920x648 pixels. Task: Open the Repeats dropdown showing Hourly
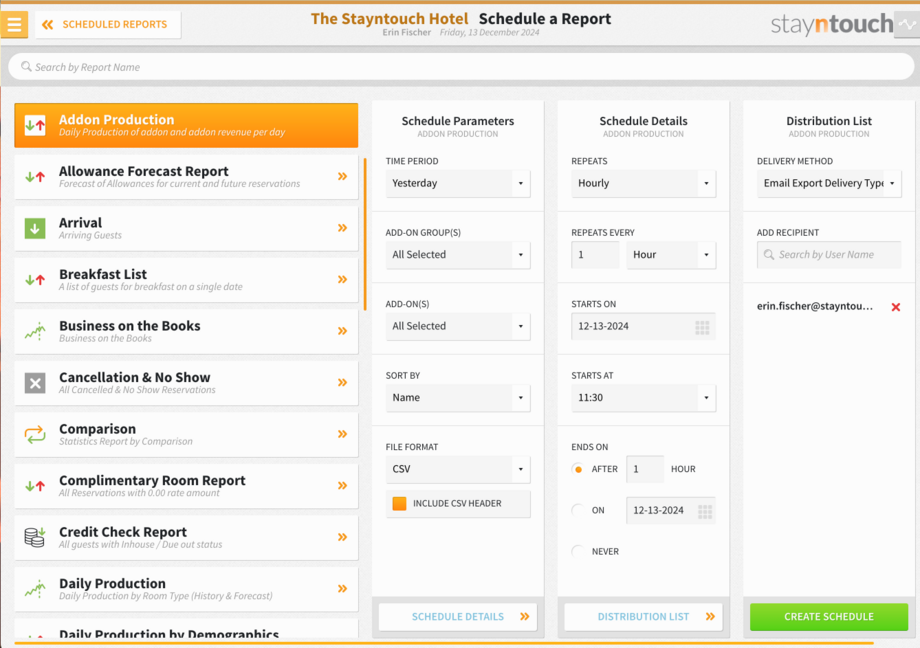tap(643, 184)
